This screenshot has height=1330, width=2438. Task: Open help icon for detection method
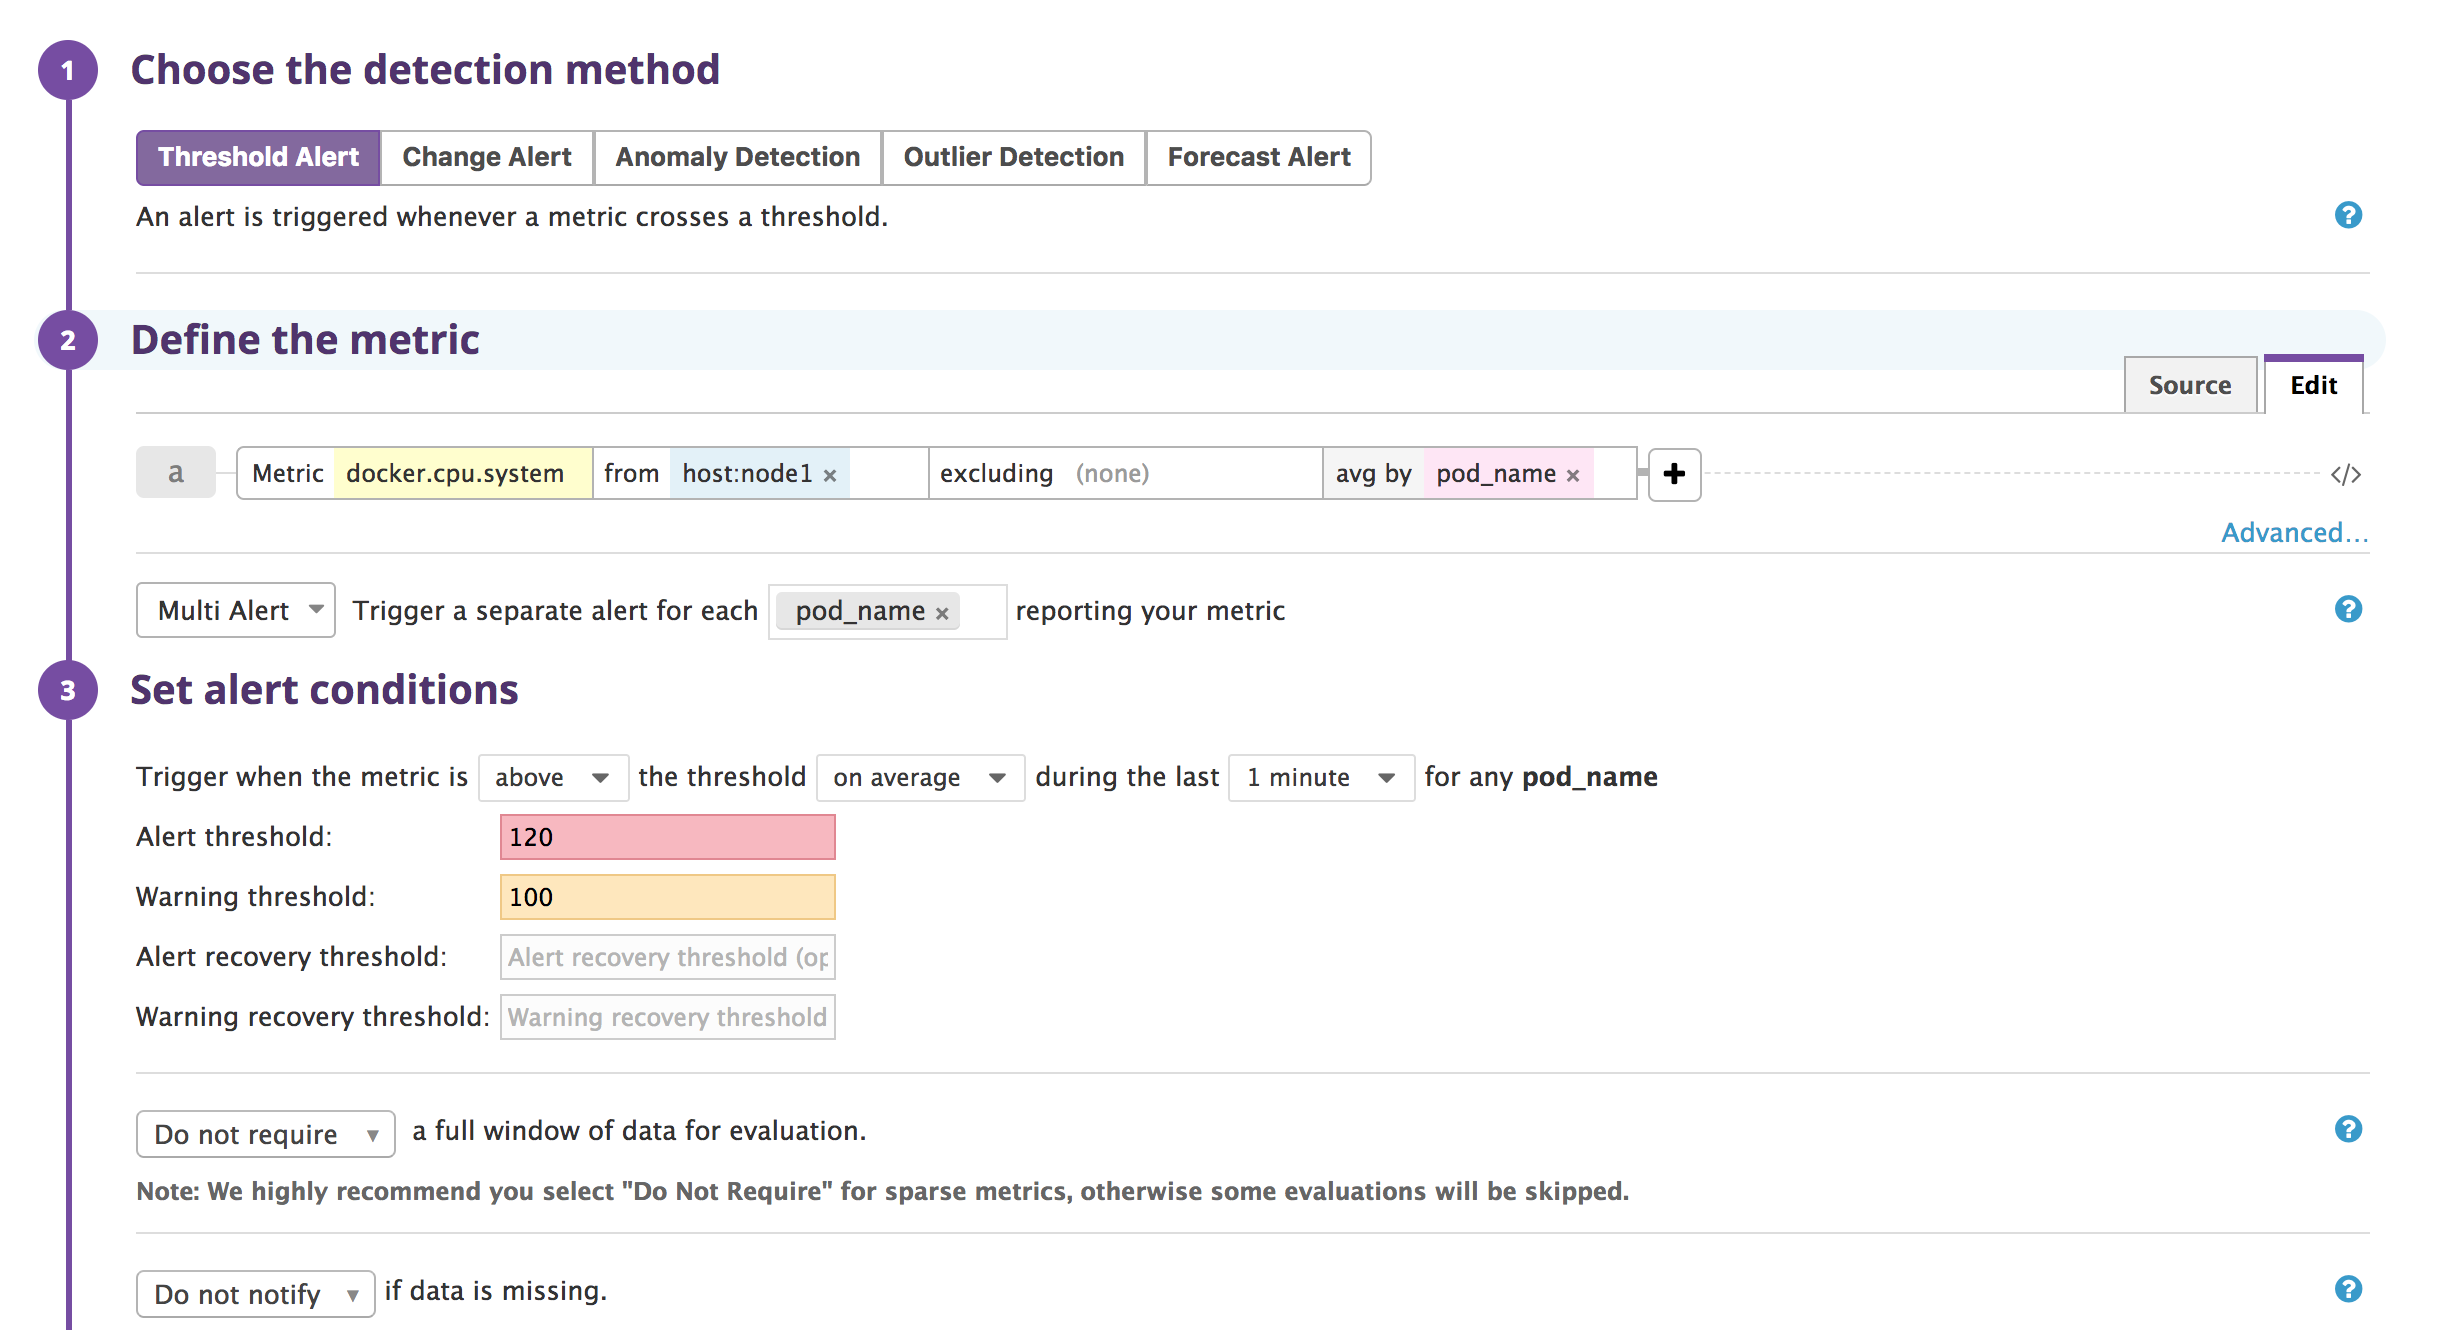pyautogui.click(x=2348, y=215)
